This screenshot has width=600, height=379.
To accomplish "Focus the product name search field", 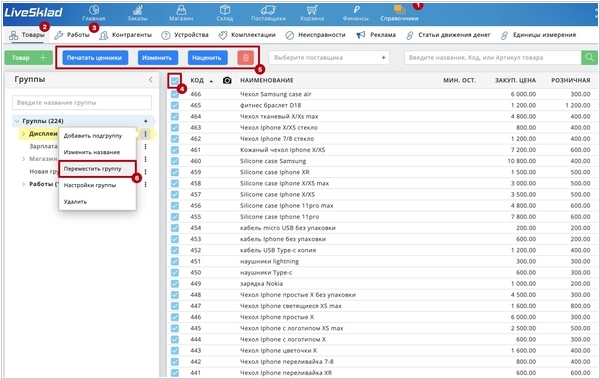I will pos(493,58).
